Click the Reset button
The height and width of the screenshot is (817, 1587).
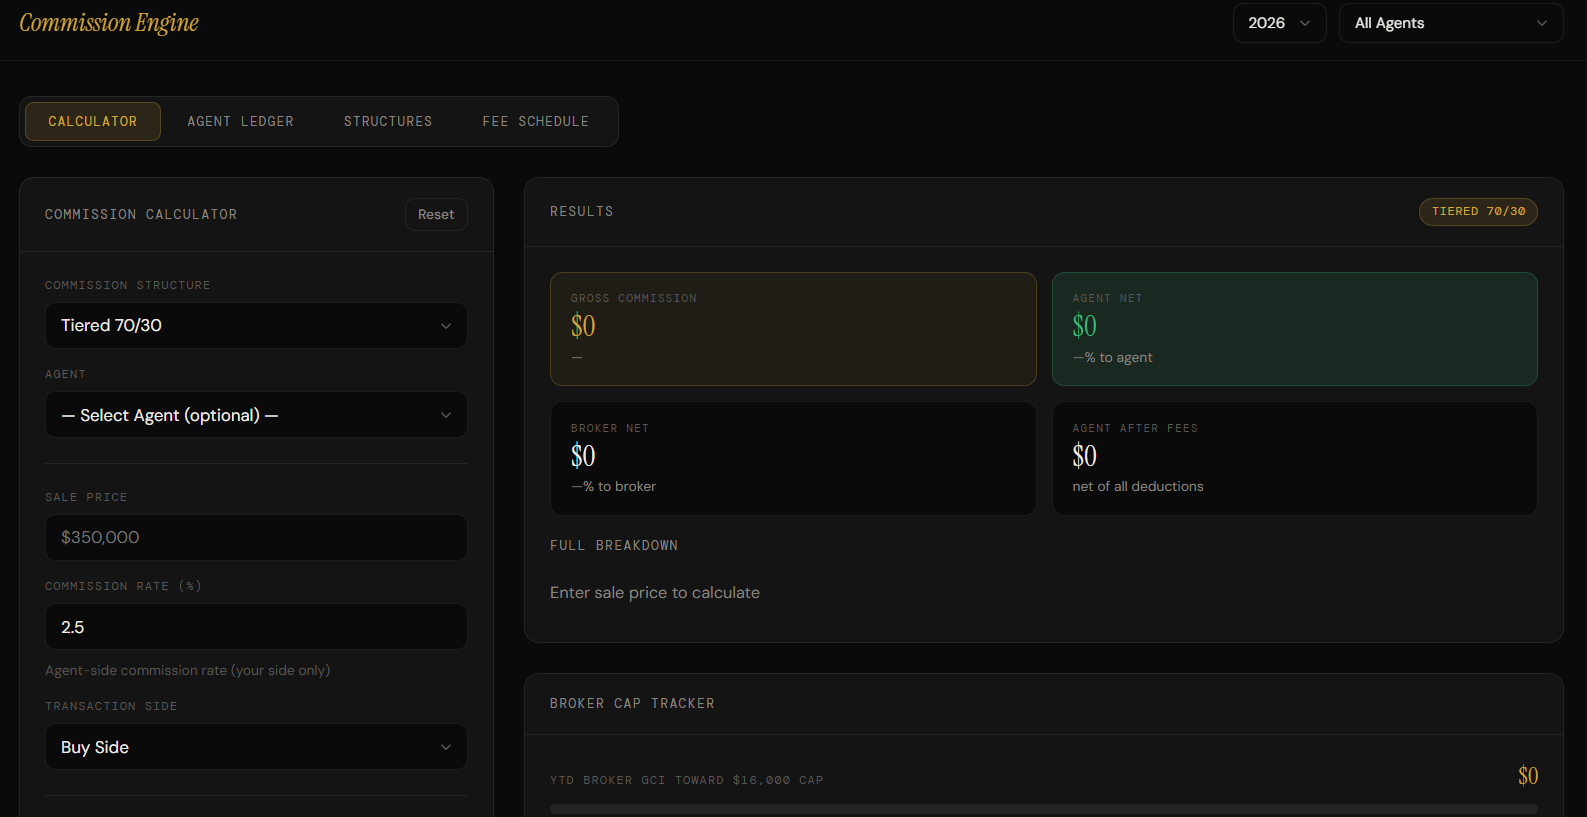[x=436, y=214]
